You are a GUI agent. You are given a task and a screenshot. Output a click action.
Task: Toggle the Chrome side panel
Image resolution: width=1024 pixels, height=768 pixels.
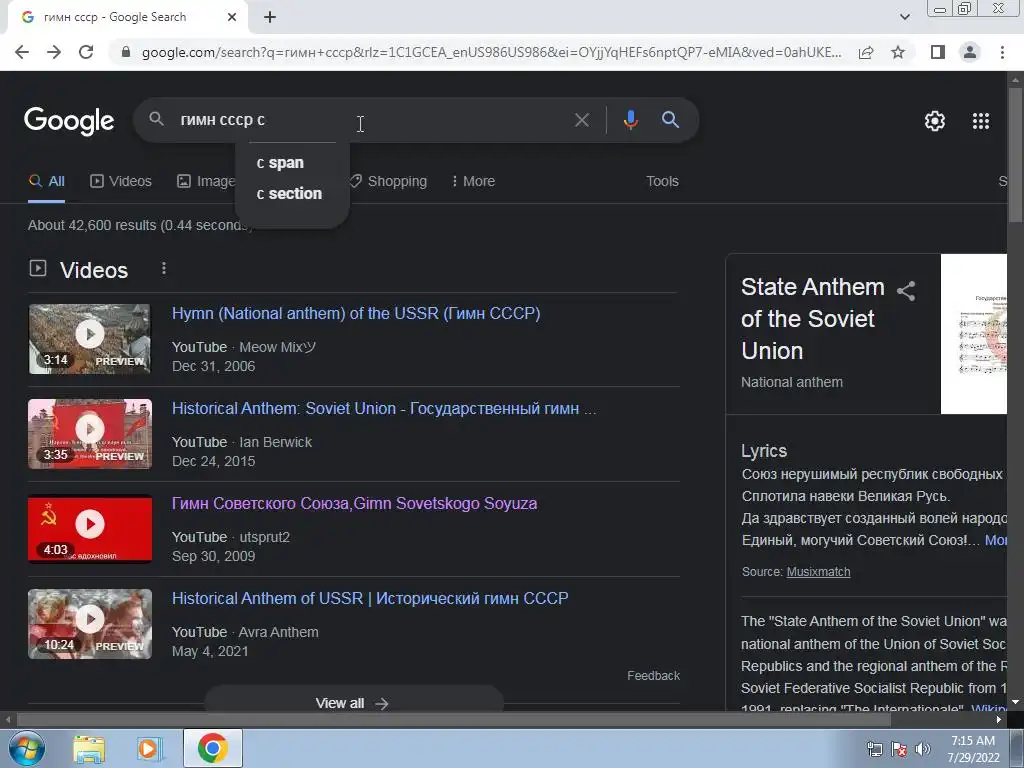pos(938,52)
